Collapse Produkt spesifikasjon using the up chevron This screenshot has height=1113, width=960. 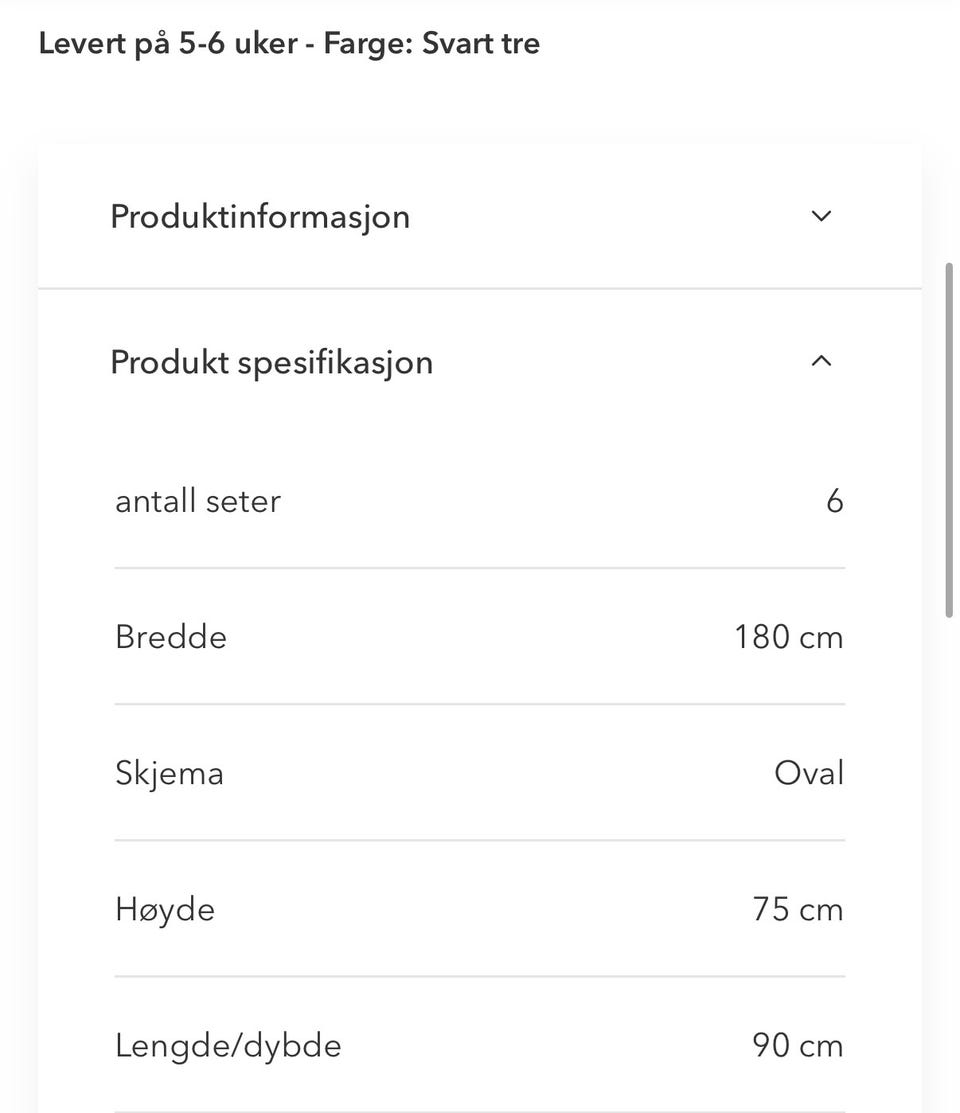(821, 361)
